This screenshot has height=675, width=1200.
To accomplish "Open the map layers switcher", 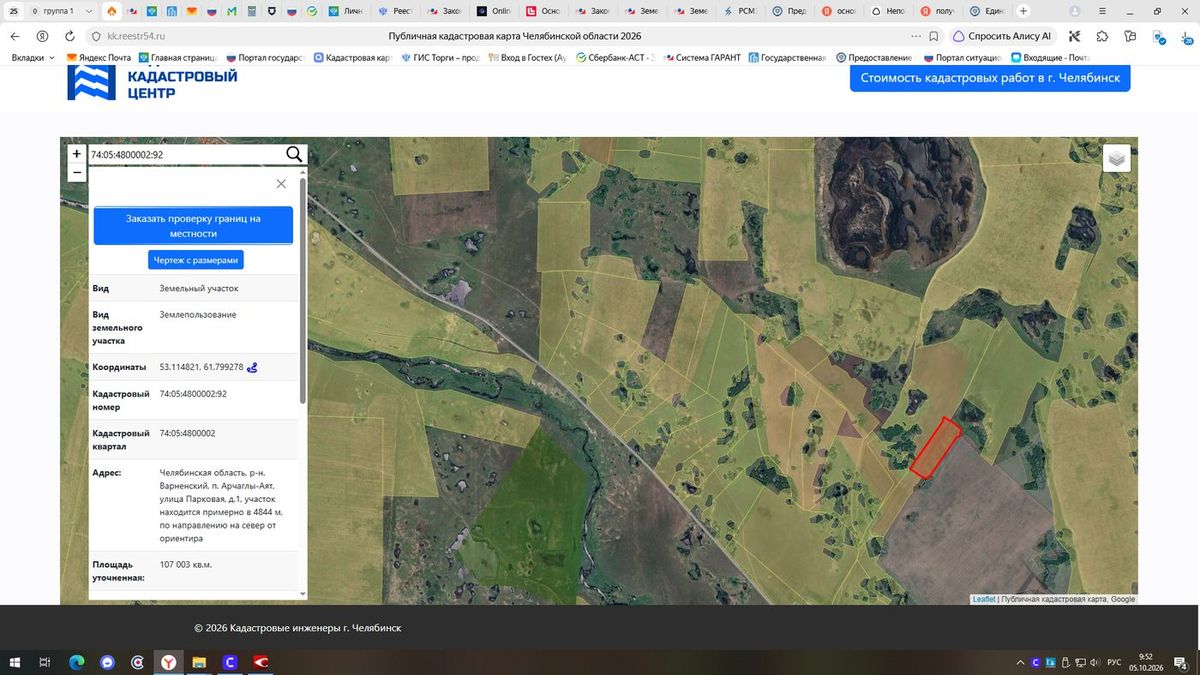I will pyautogui.click(x=1117, y=158).
